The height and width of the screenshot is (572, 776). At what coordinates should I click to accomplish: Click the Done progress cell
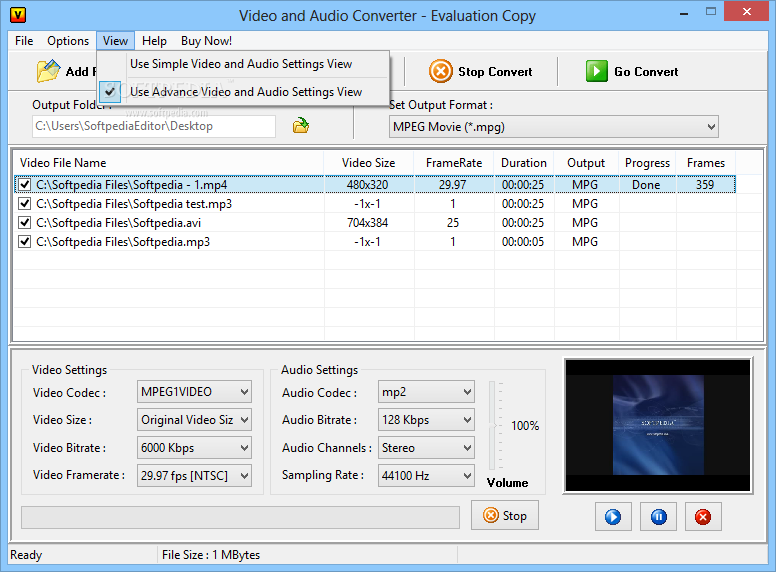(646, 185)
